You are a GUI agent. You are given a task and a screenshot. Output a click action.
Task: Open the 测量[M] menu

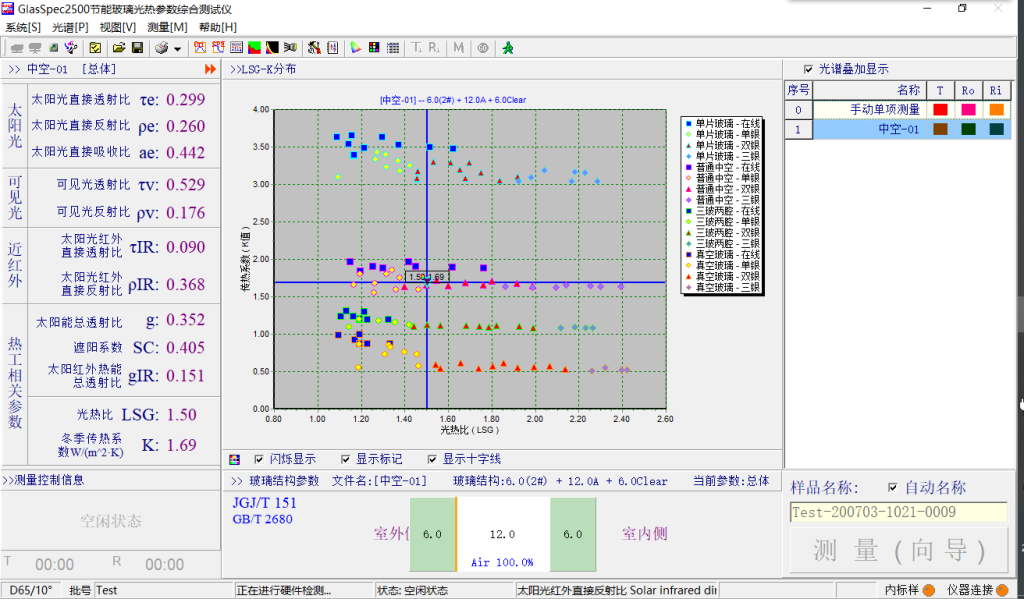[x=167, y=27]
